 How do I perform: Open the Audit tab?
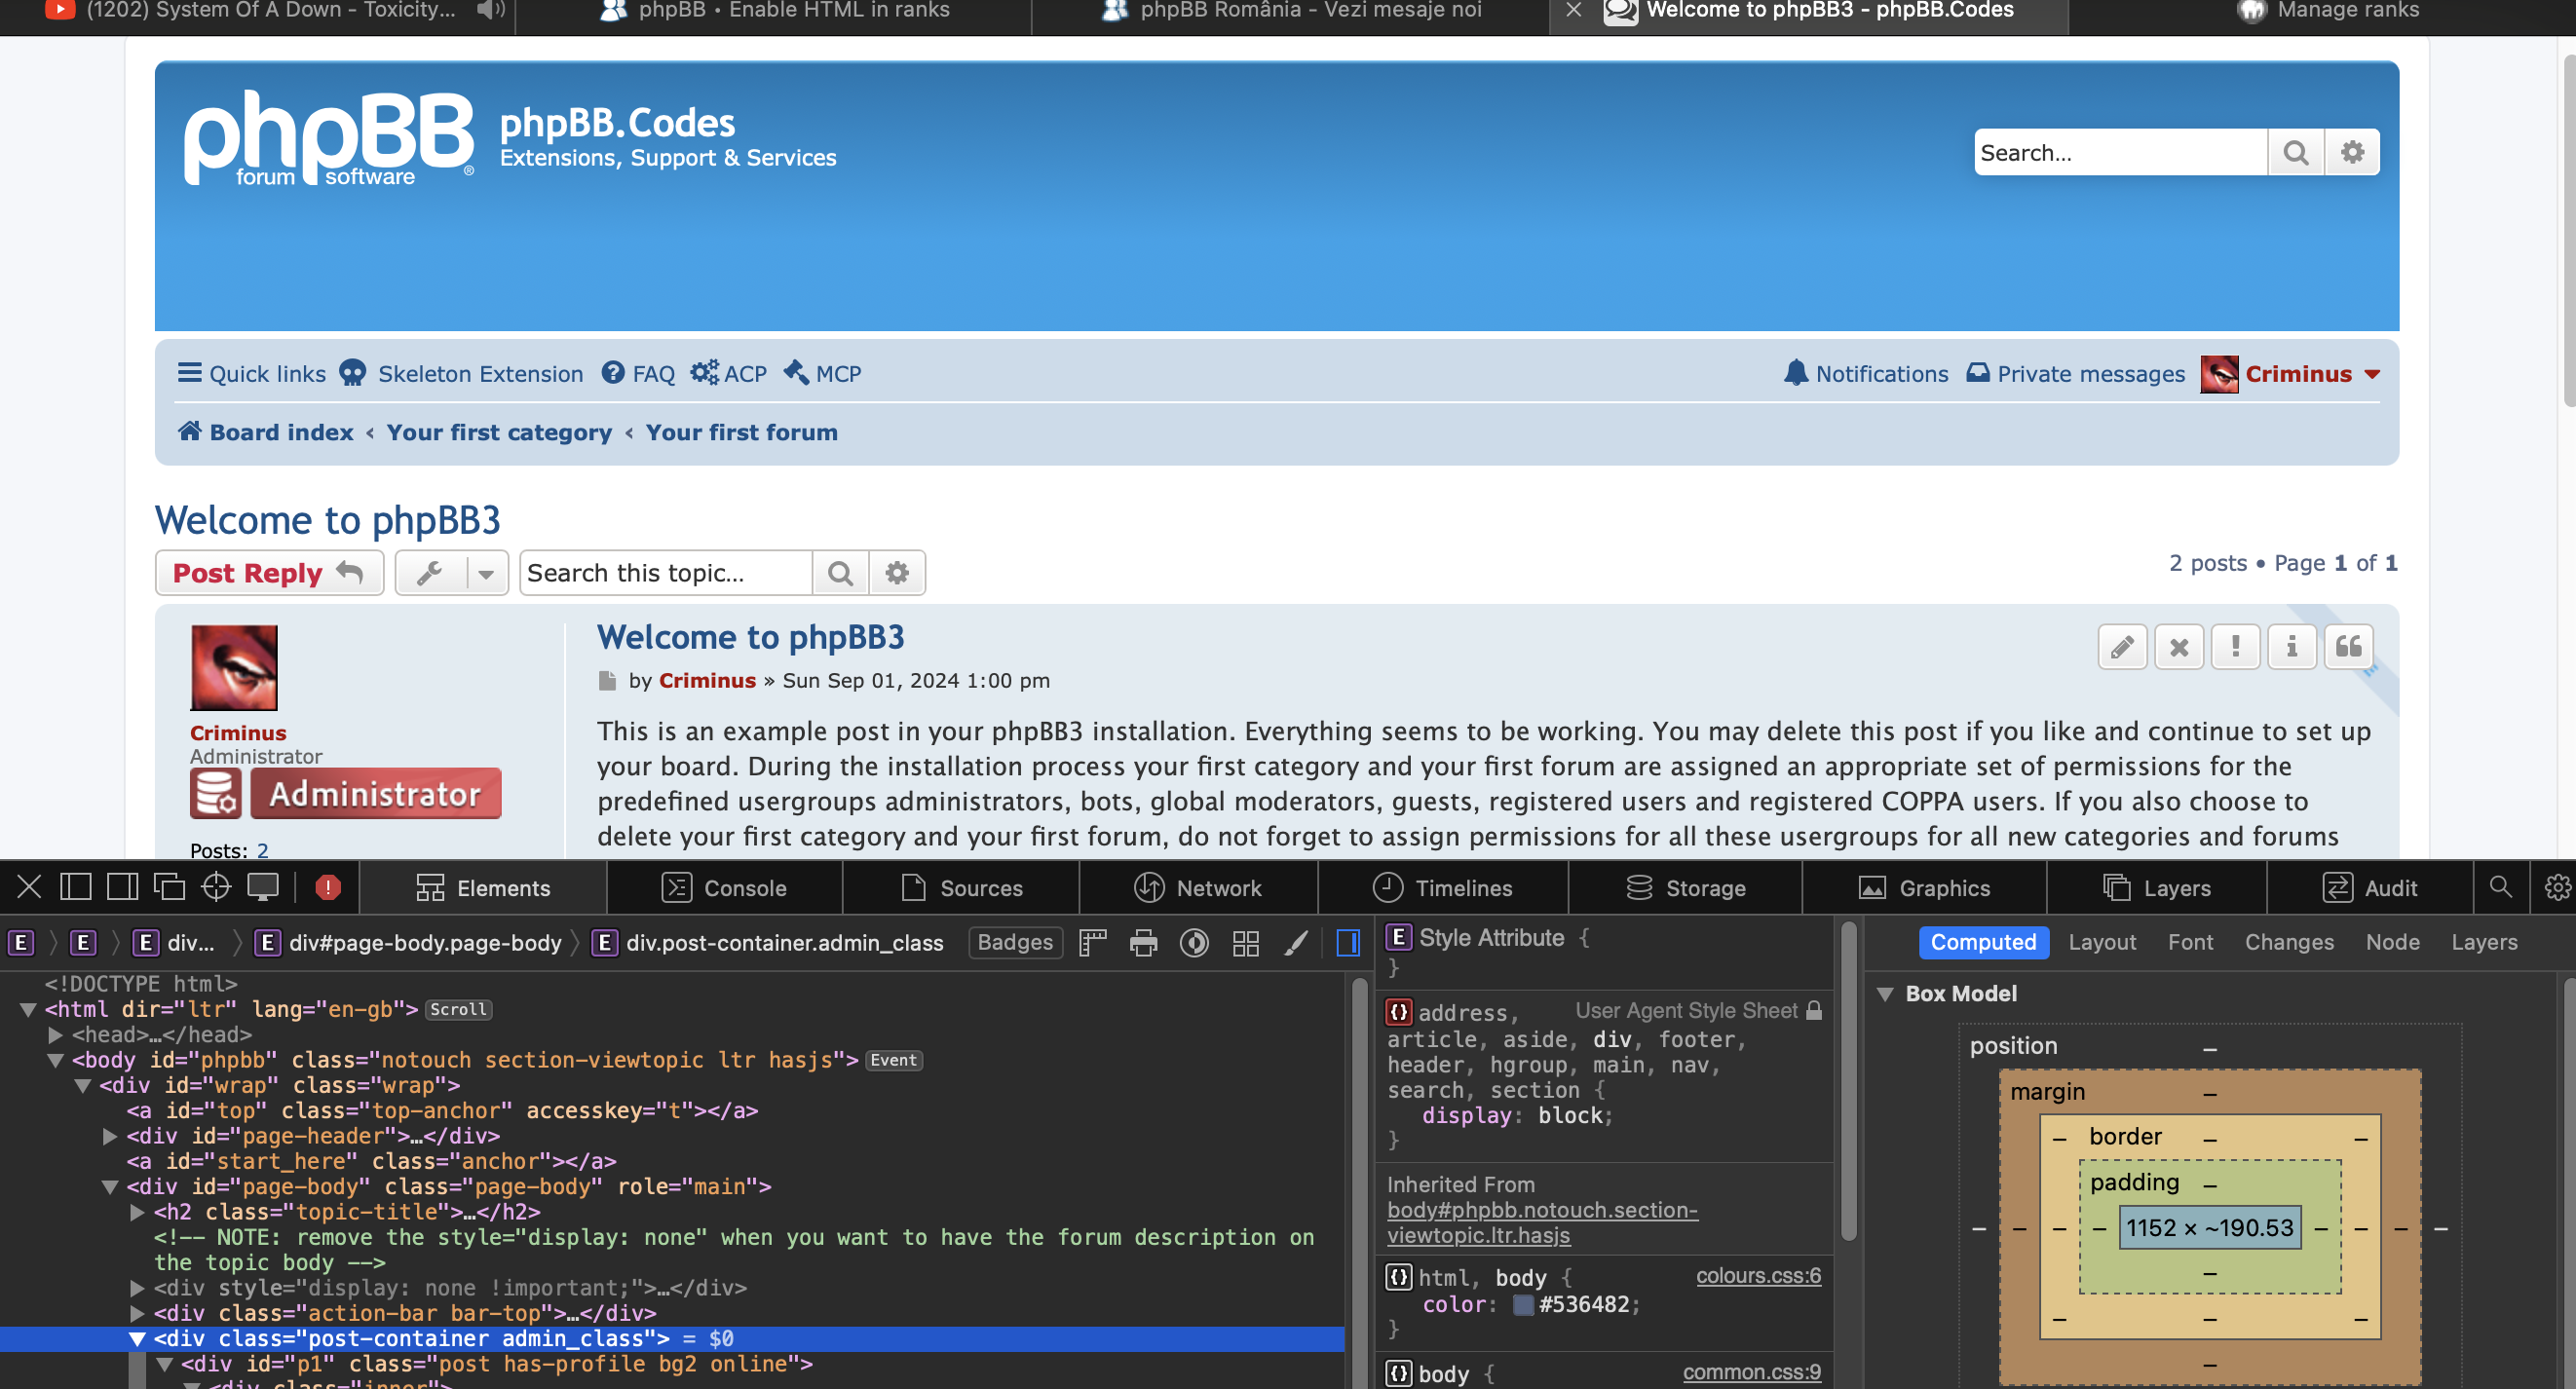[x=2369, y=888]
